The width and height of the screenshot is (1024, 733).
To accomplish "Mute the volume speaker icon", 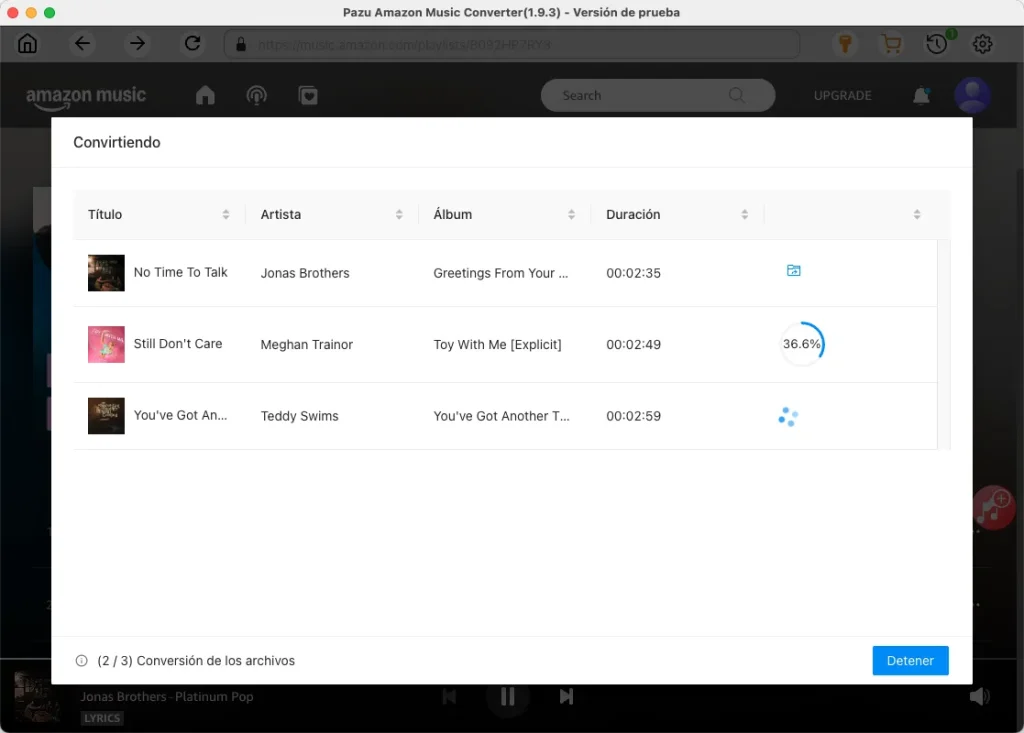I will 980,696.
